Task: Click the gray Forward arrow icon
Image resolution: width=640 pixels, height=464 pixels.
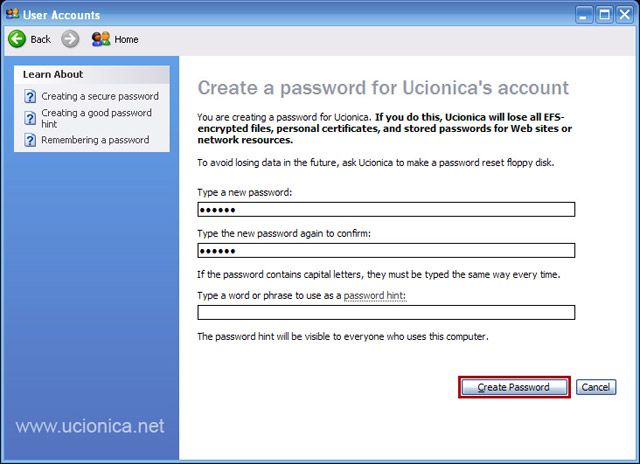Action: pos(70,39)
